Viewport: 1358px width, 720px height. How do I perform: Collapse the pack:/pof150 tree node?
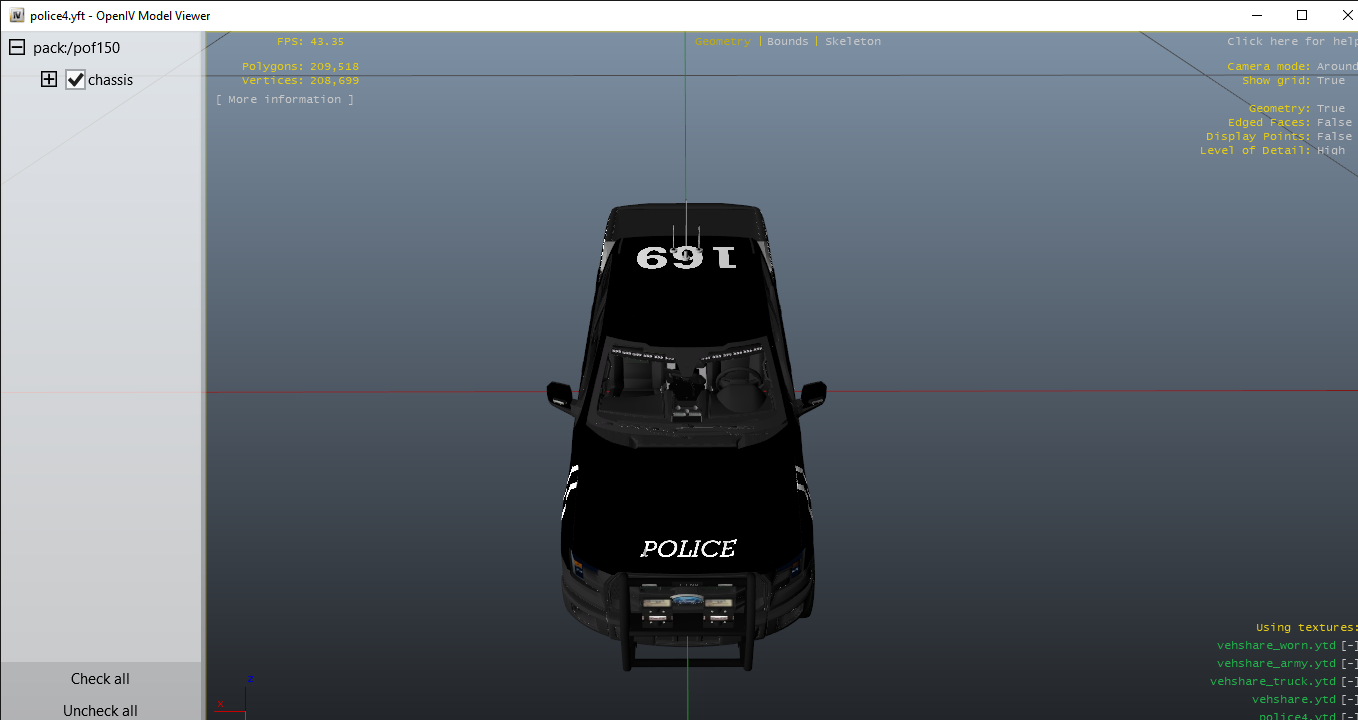pos(17,48)
